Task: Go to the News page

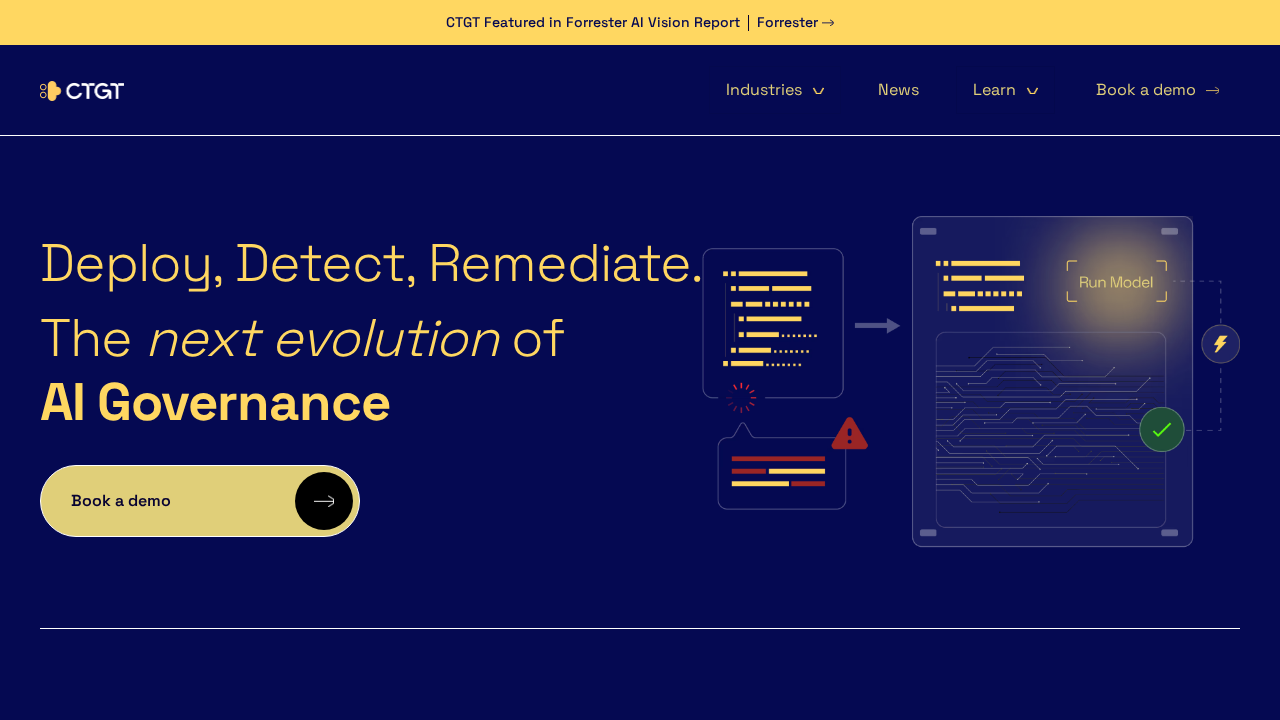Action: pos(898,90)
